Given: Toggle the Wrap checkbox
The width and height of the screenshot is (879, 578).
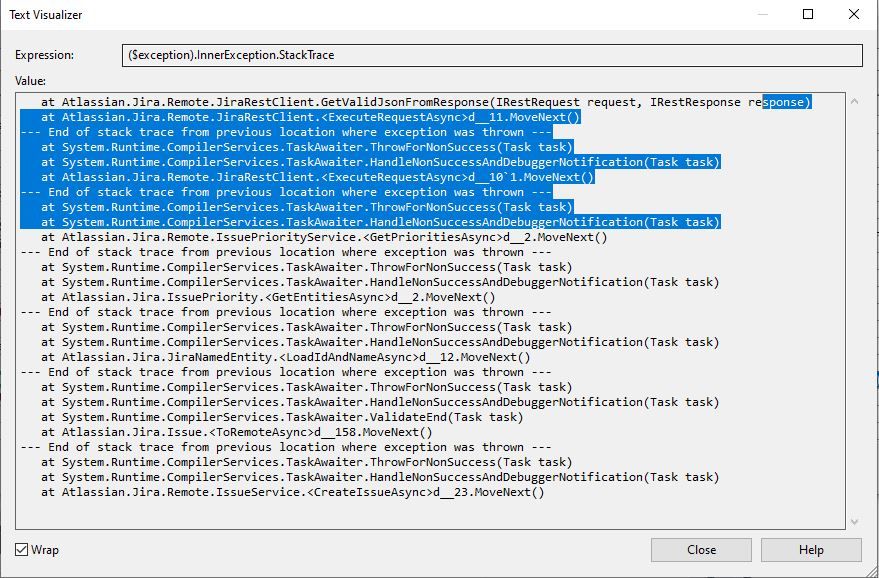Looking at the screenshot, I should click(x=21, y=549).
